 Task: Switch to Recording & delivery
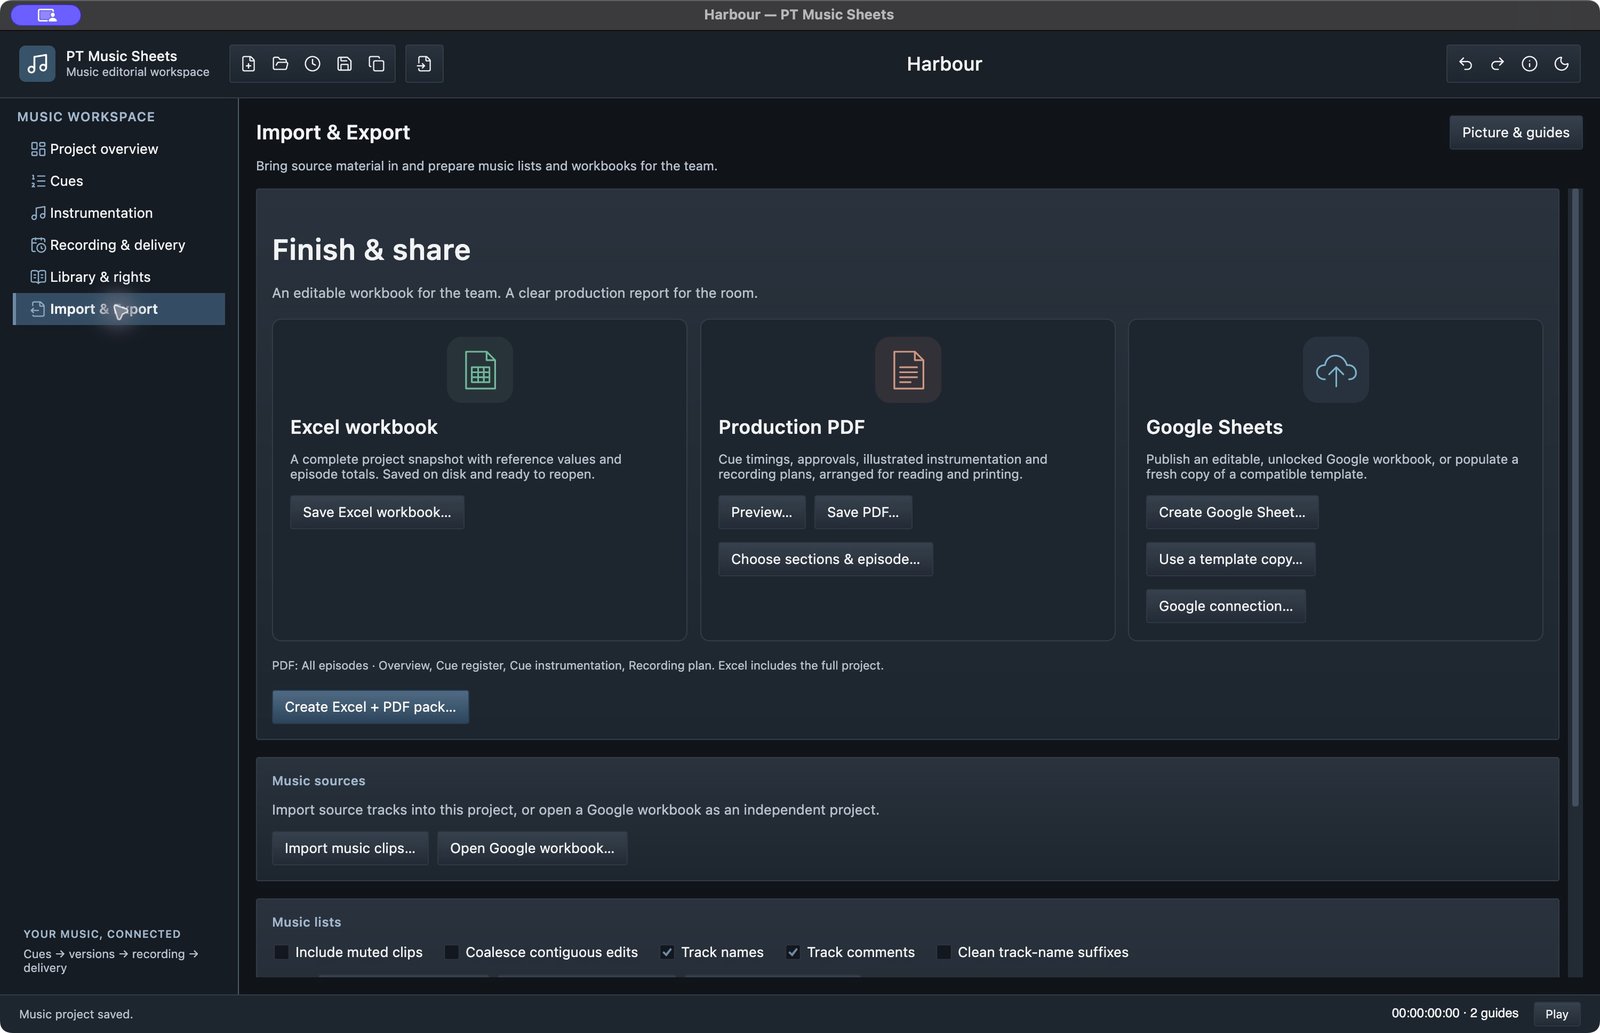point(119,245)
